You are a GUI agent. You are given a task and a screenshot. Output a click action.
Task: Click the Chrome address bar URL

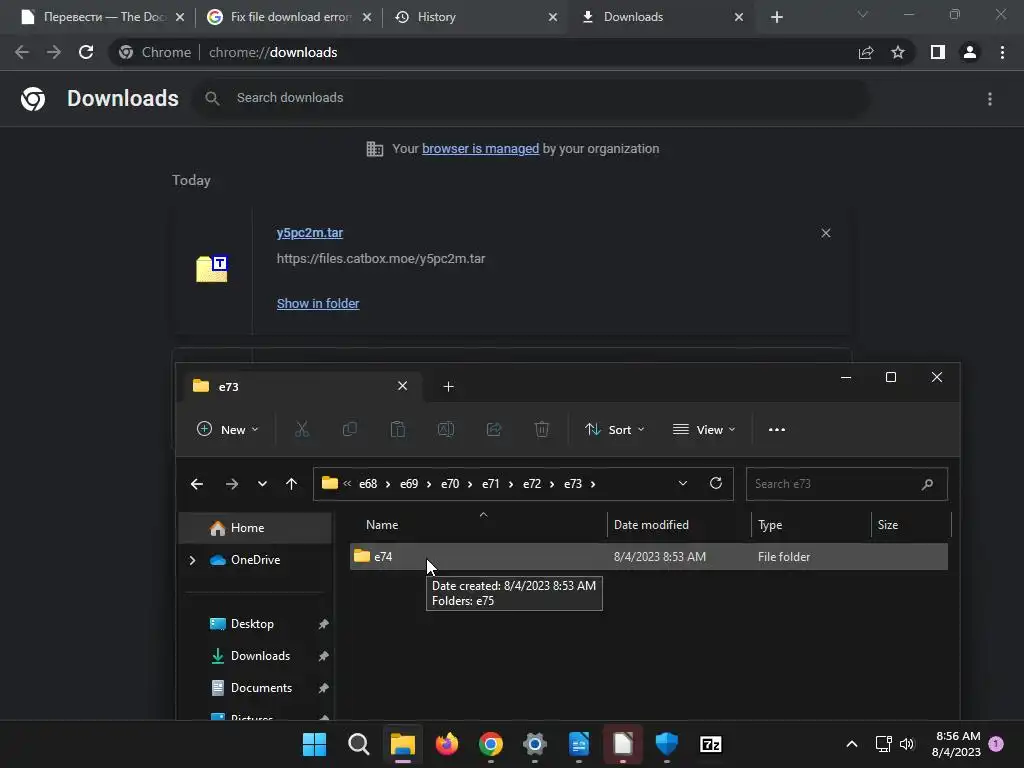coord(273,52)
